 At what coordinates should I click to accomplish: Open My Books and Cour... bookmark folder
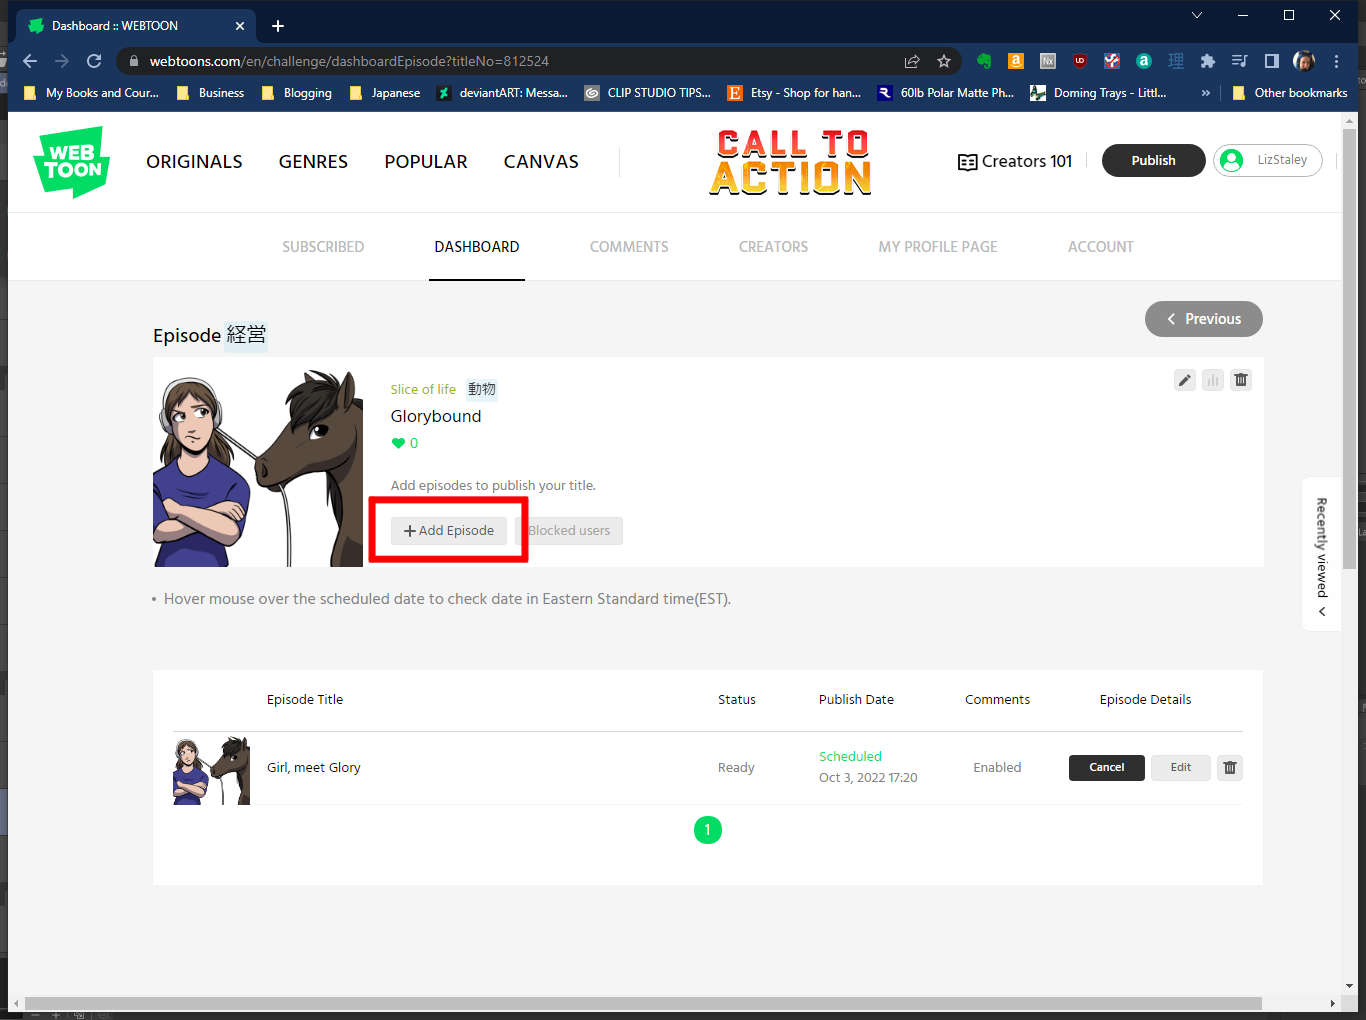(x=91, y=93)
